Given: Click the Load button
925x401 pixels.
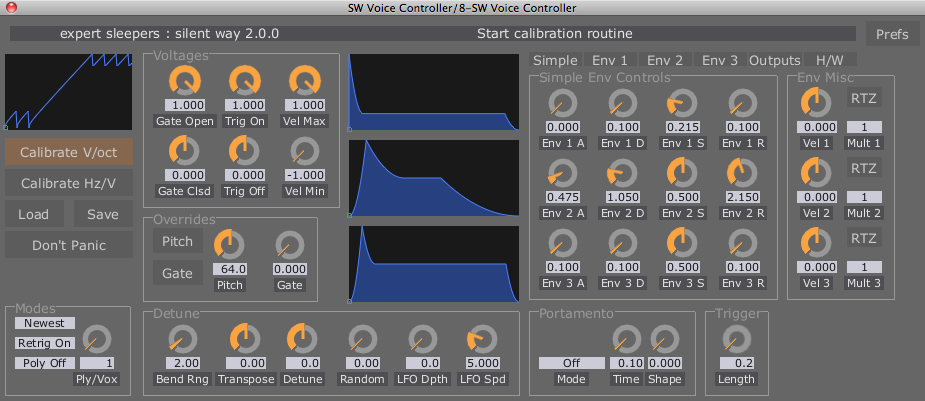Looking at the screenshot, I should point(34,214).
